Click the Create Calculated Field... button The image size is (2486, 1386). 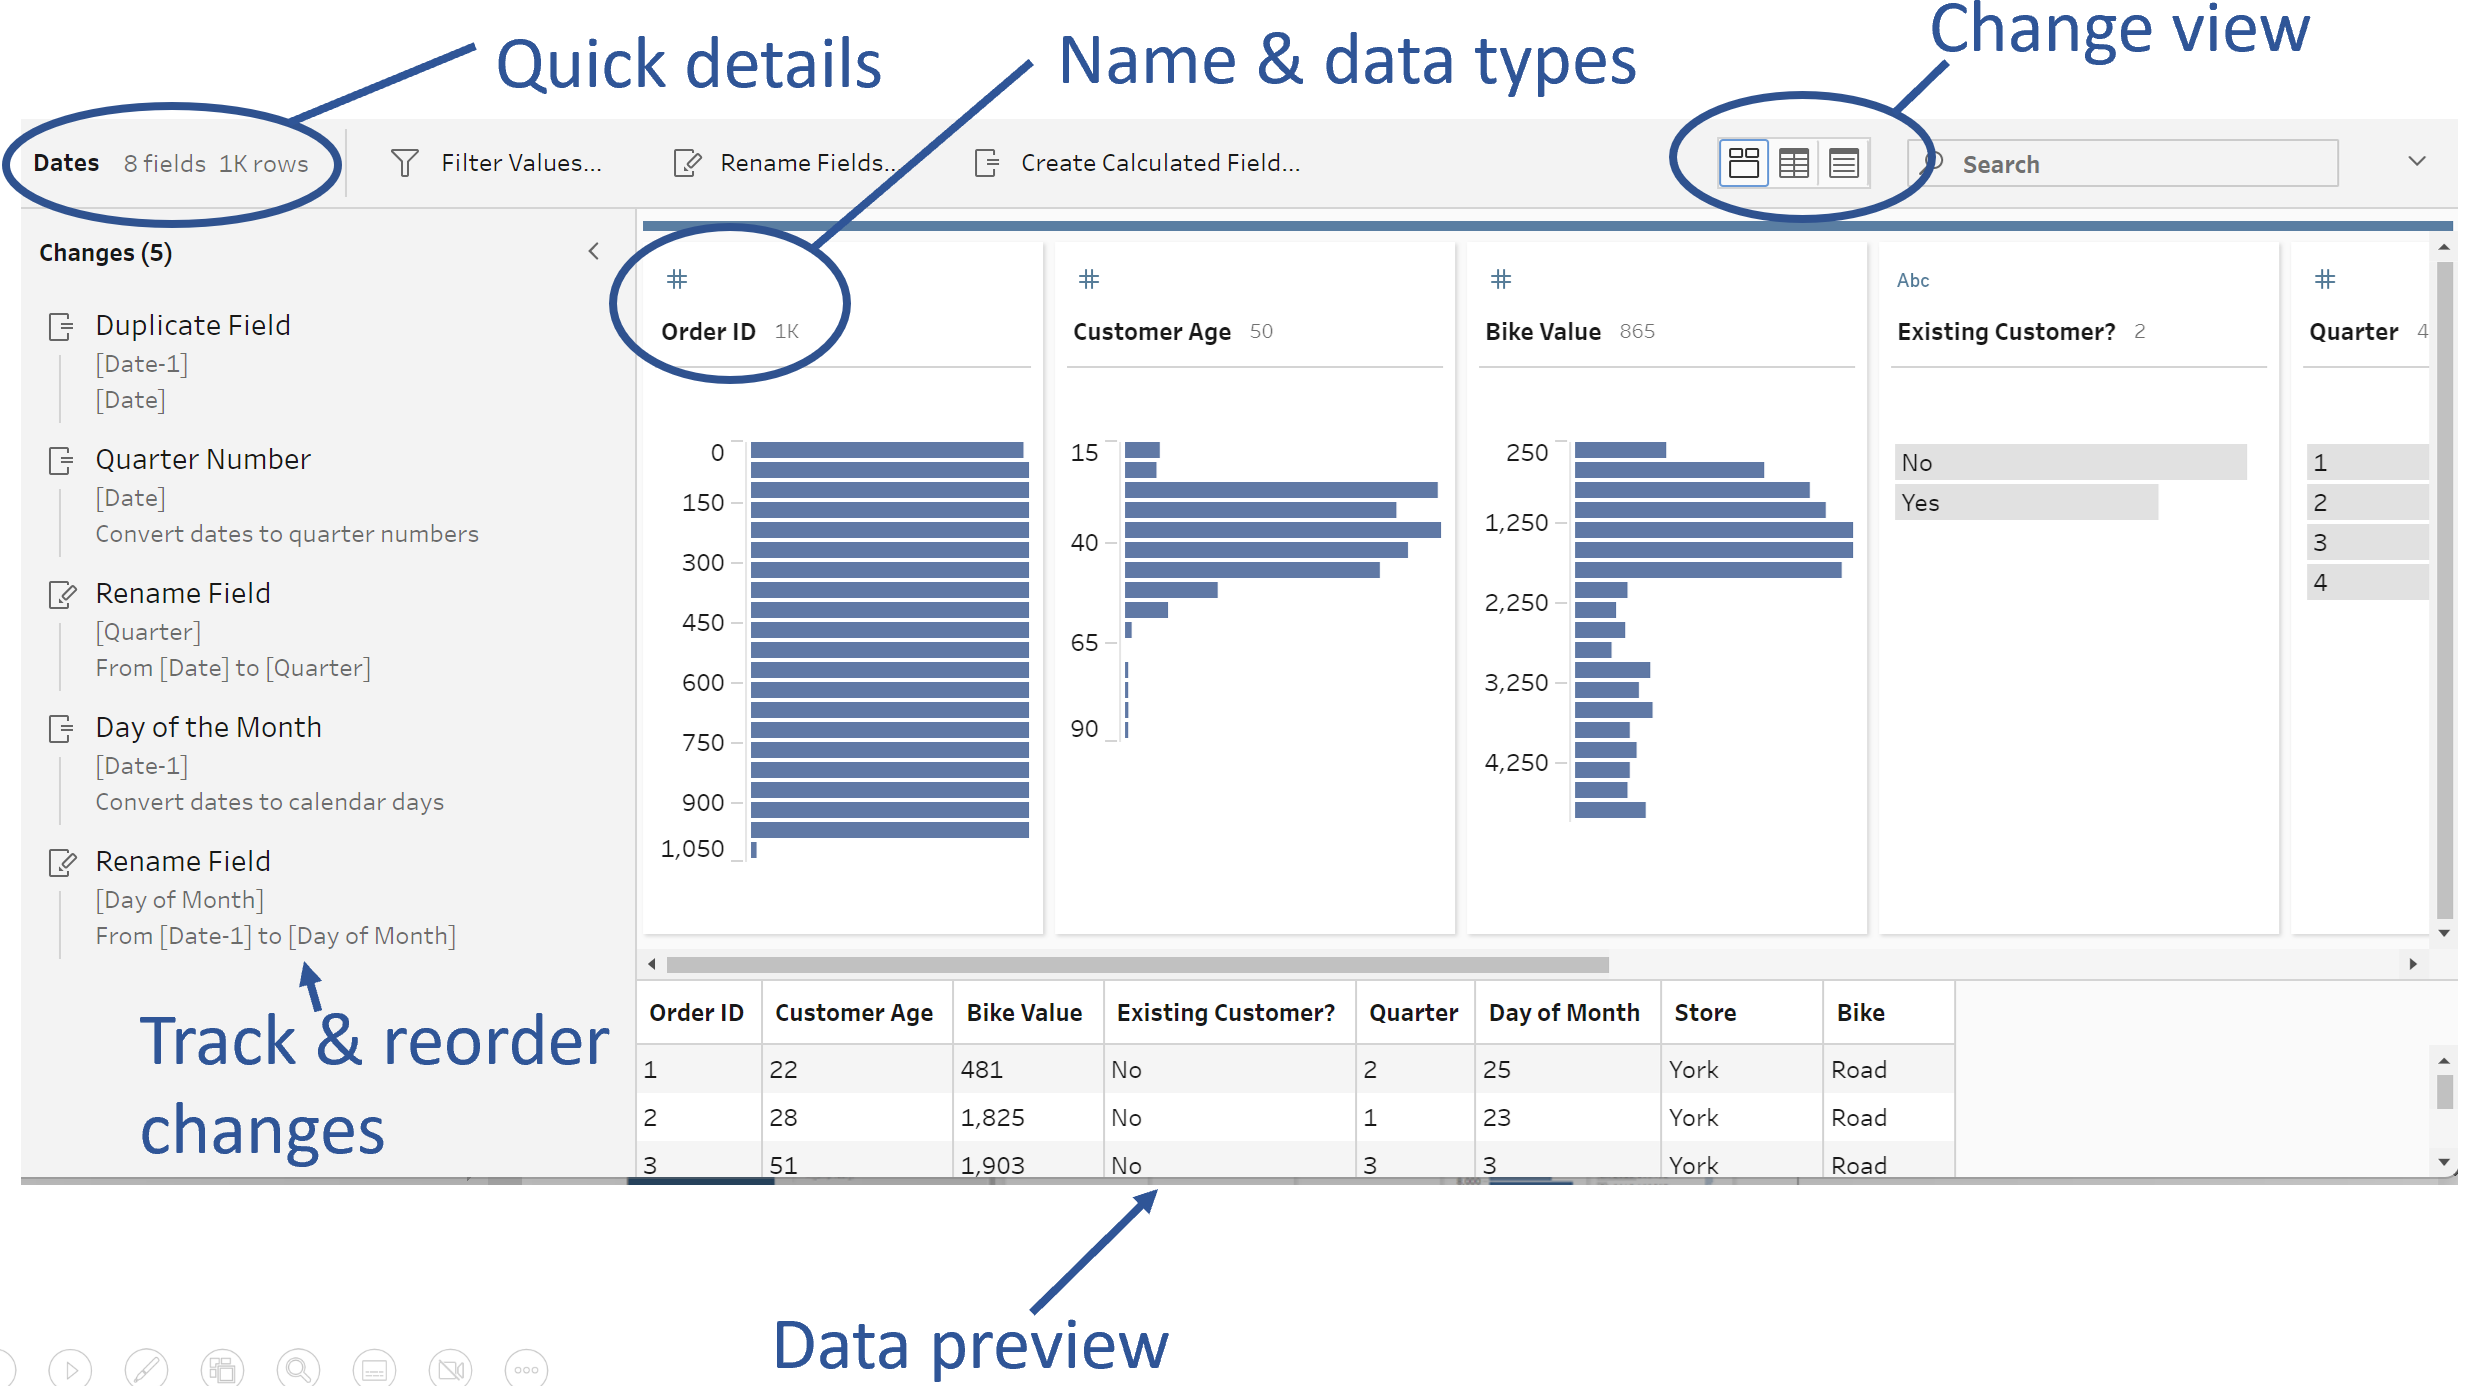(x=1160, y=163)
